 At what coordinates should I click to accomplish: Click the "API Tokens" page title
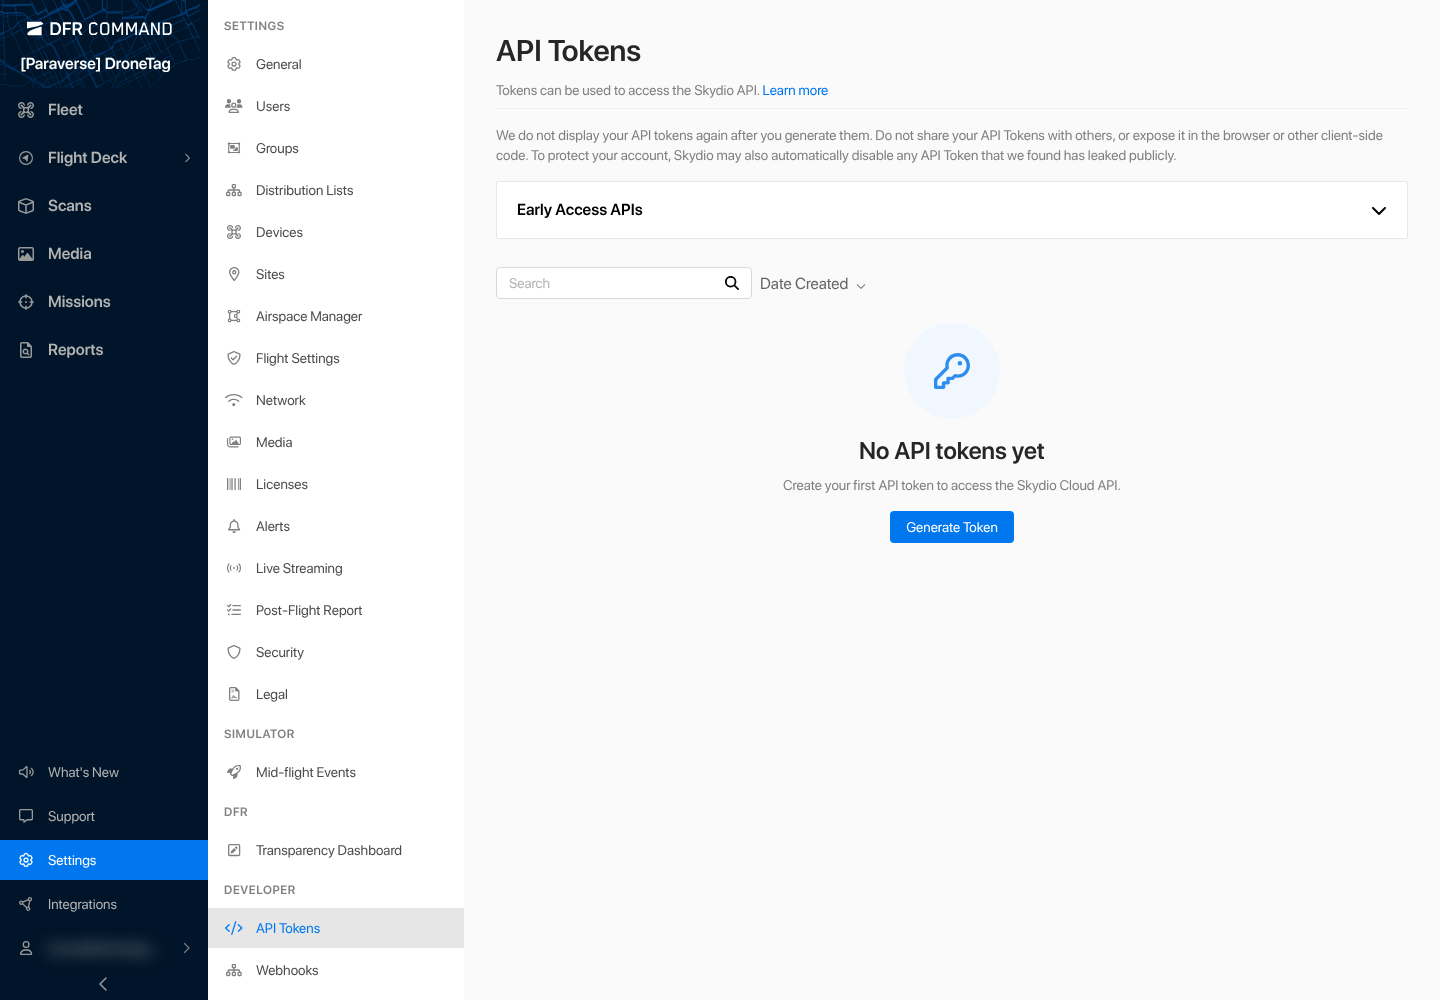[569, 51]
